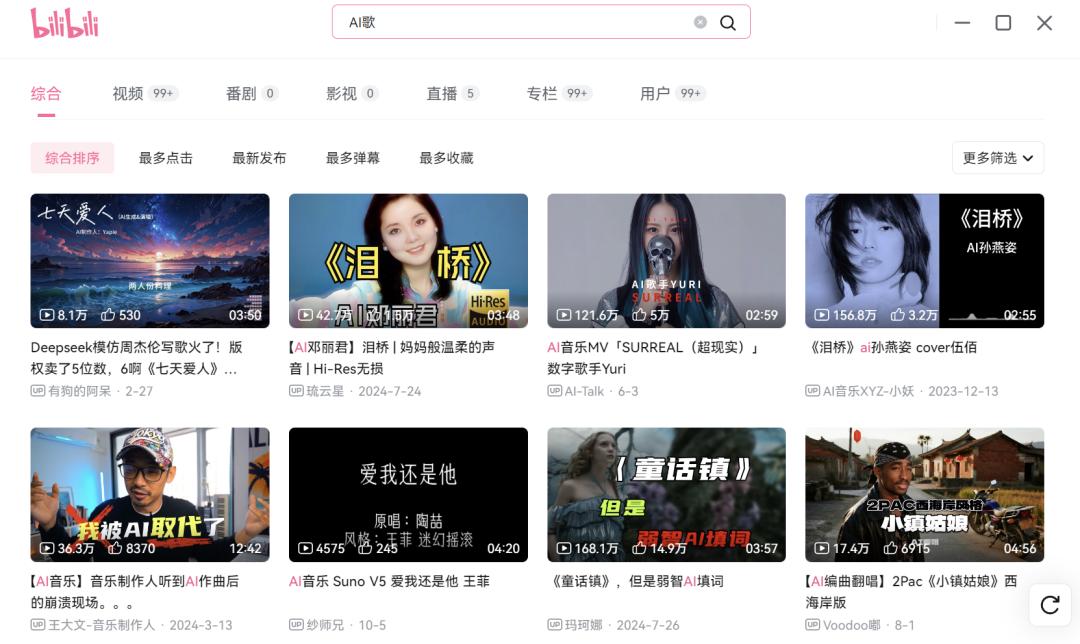Open title 《童话镇》，但是弱智AI填词
The height and width of the screenshot is (644, 1080).
636,581
